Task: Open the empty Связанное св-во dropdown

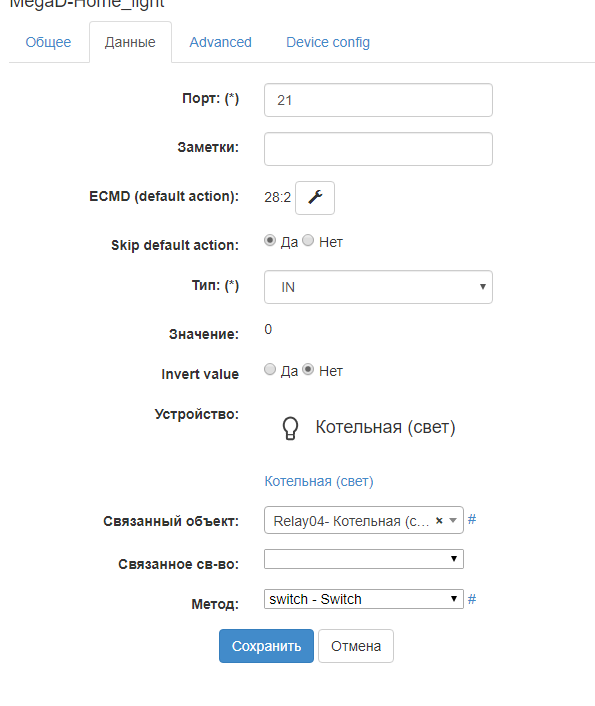Action: tap(364, 559)
